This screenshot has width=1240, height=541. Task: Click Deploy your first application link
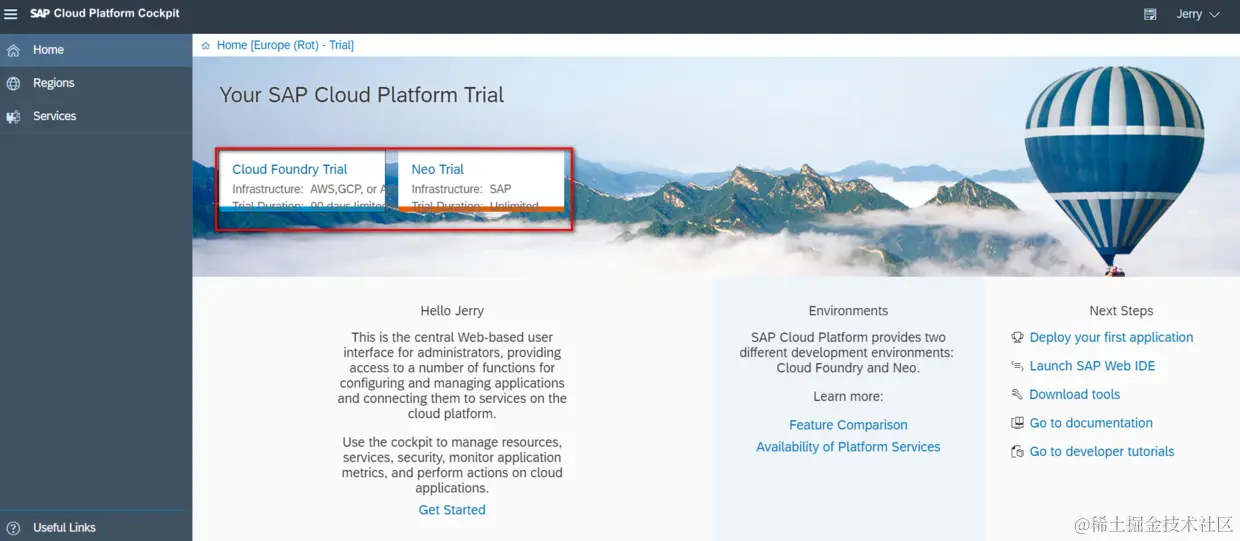click(1111, 338)
